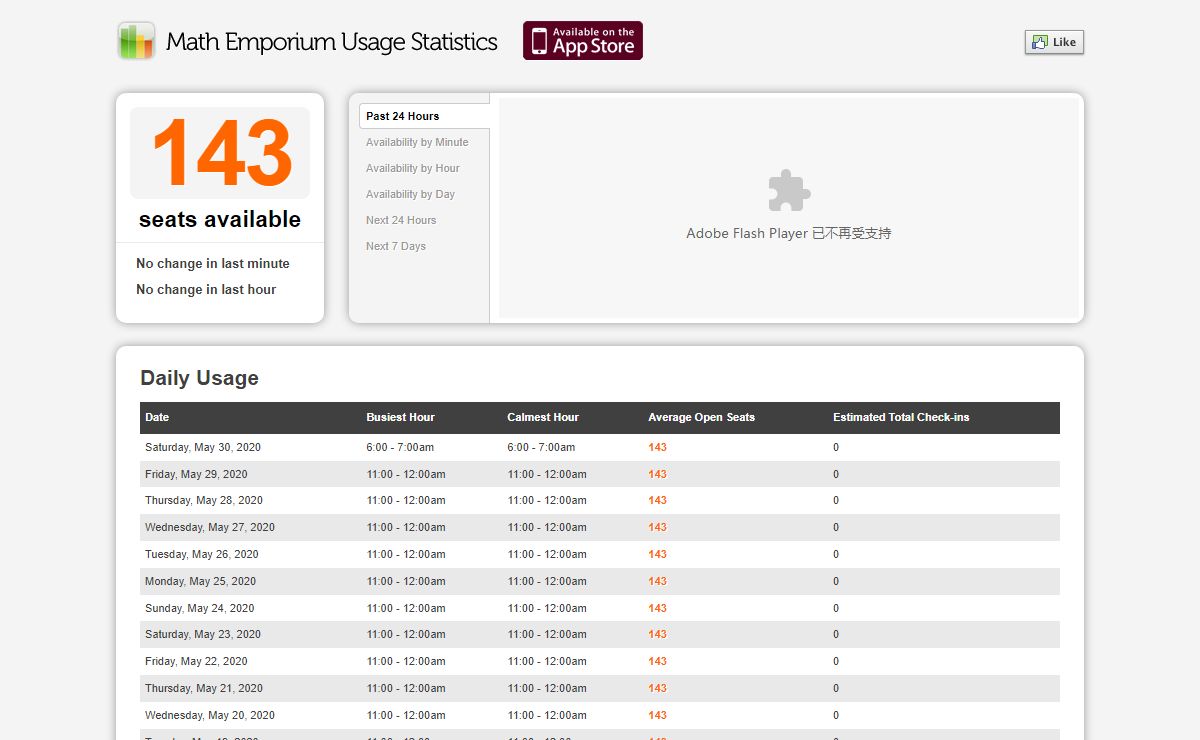Viewport: 1200px width, 740px height.
Task: Select the Next 24 Hours tab
Action: pyautogui.click(x=401, y=220)
